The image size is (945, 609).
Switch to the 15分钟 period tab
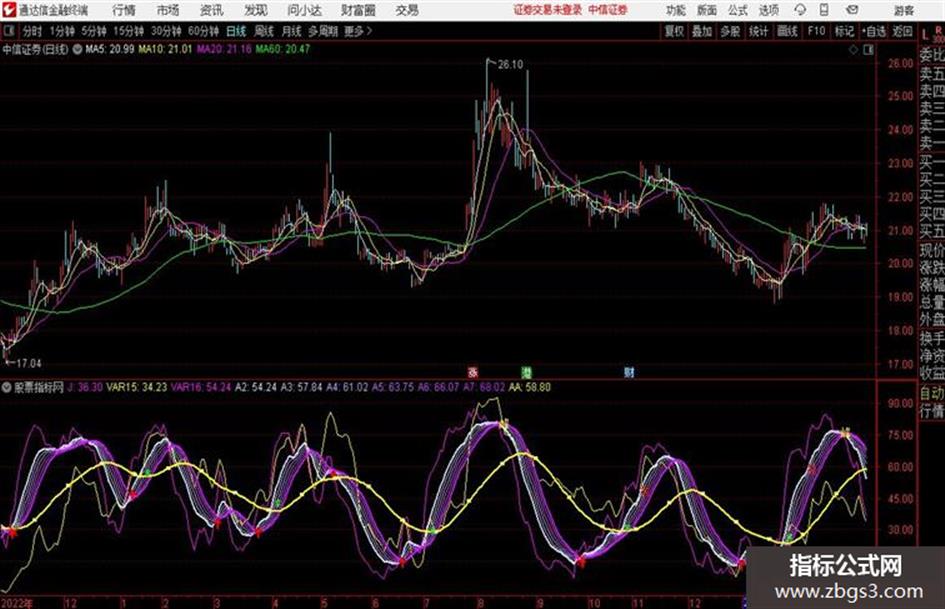128,31
